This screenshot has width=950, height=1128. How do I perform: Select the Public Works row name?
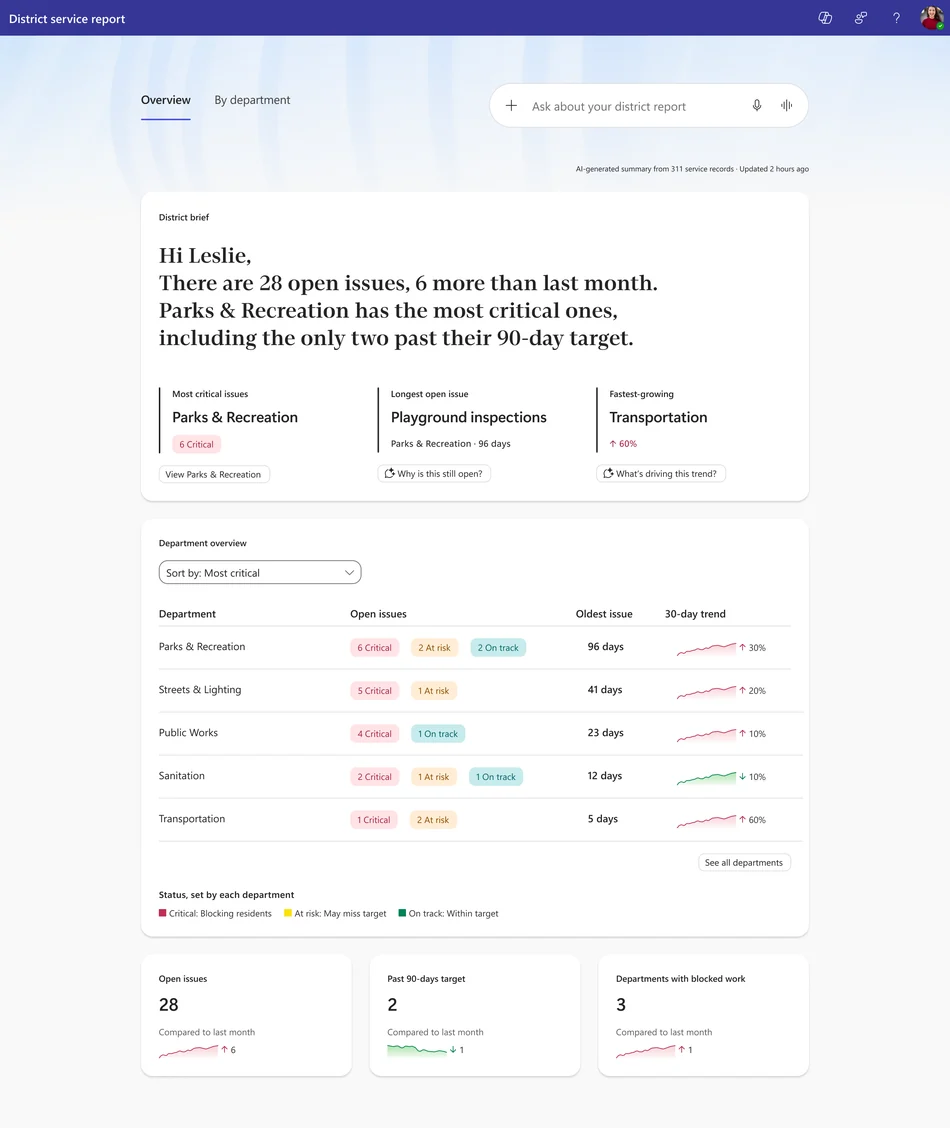pyautogui.click(x=188, y=733)
